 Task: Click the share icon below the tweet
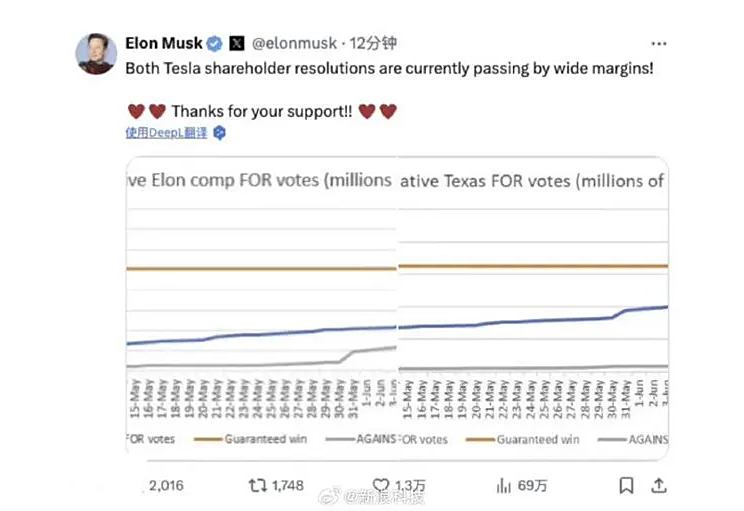(x=658, y=485)
